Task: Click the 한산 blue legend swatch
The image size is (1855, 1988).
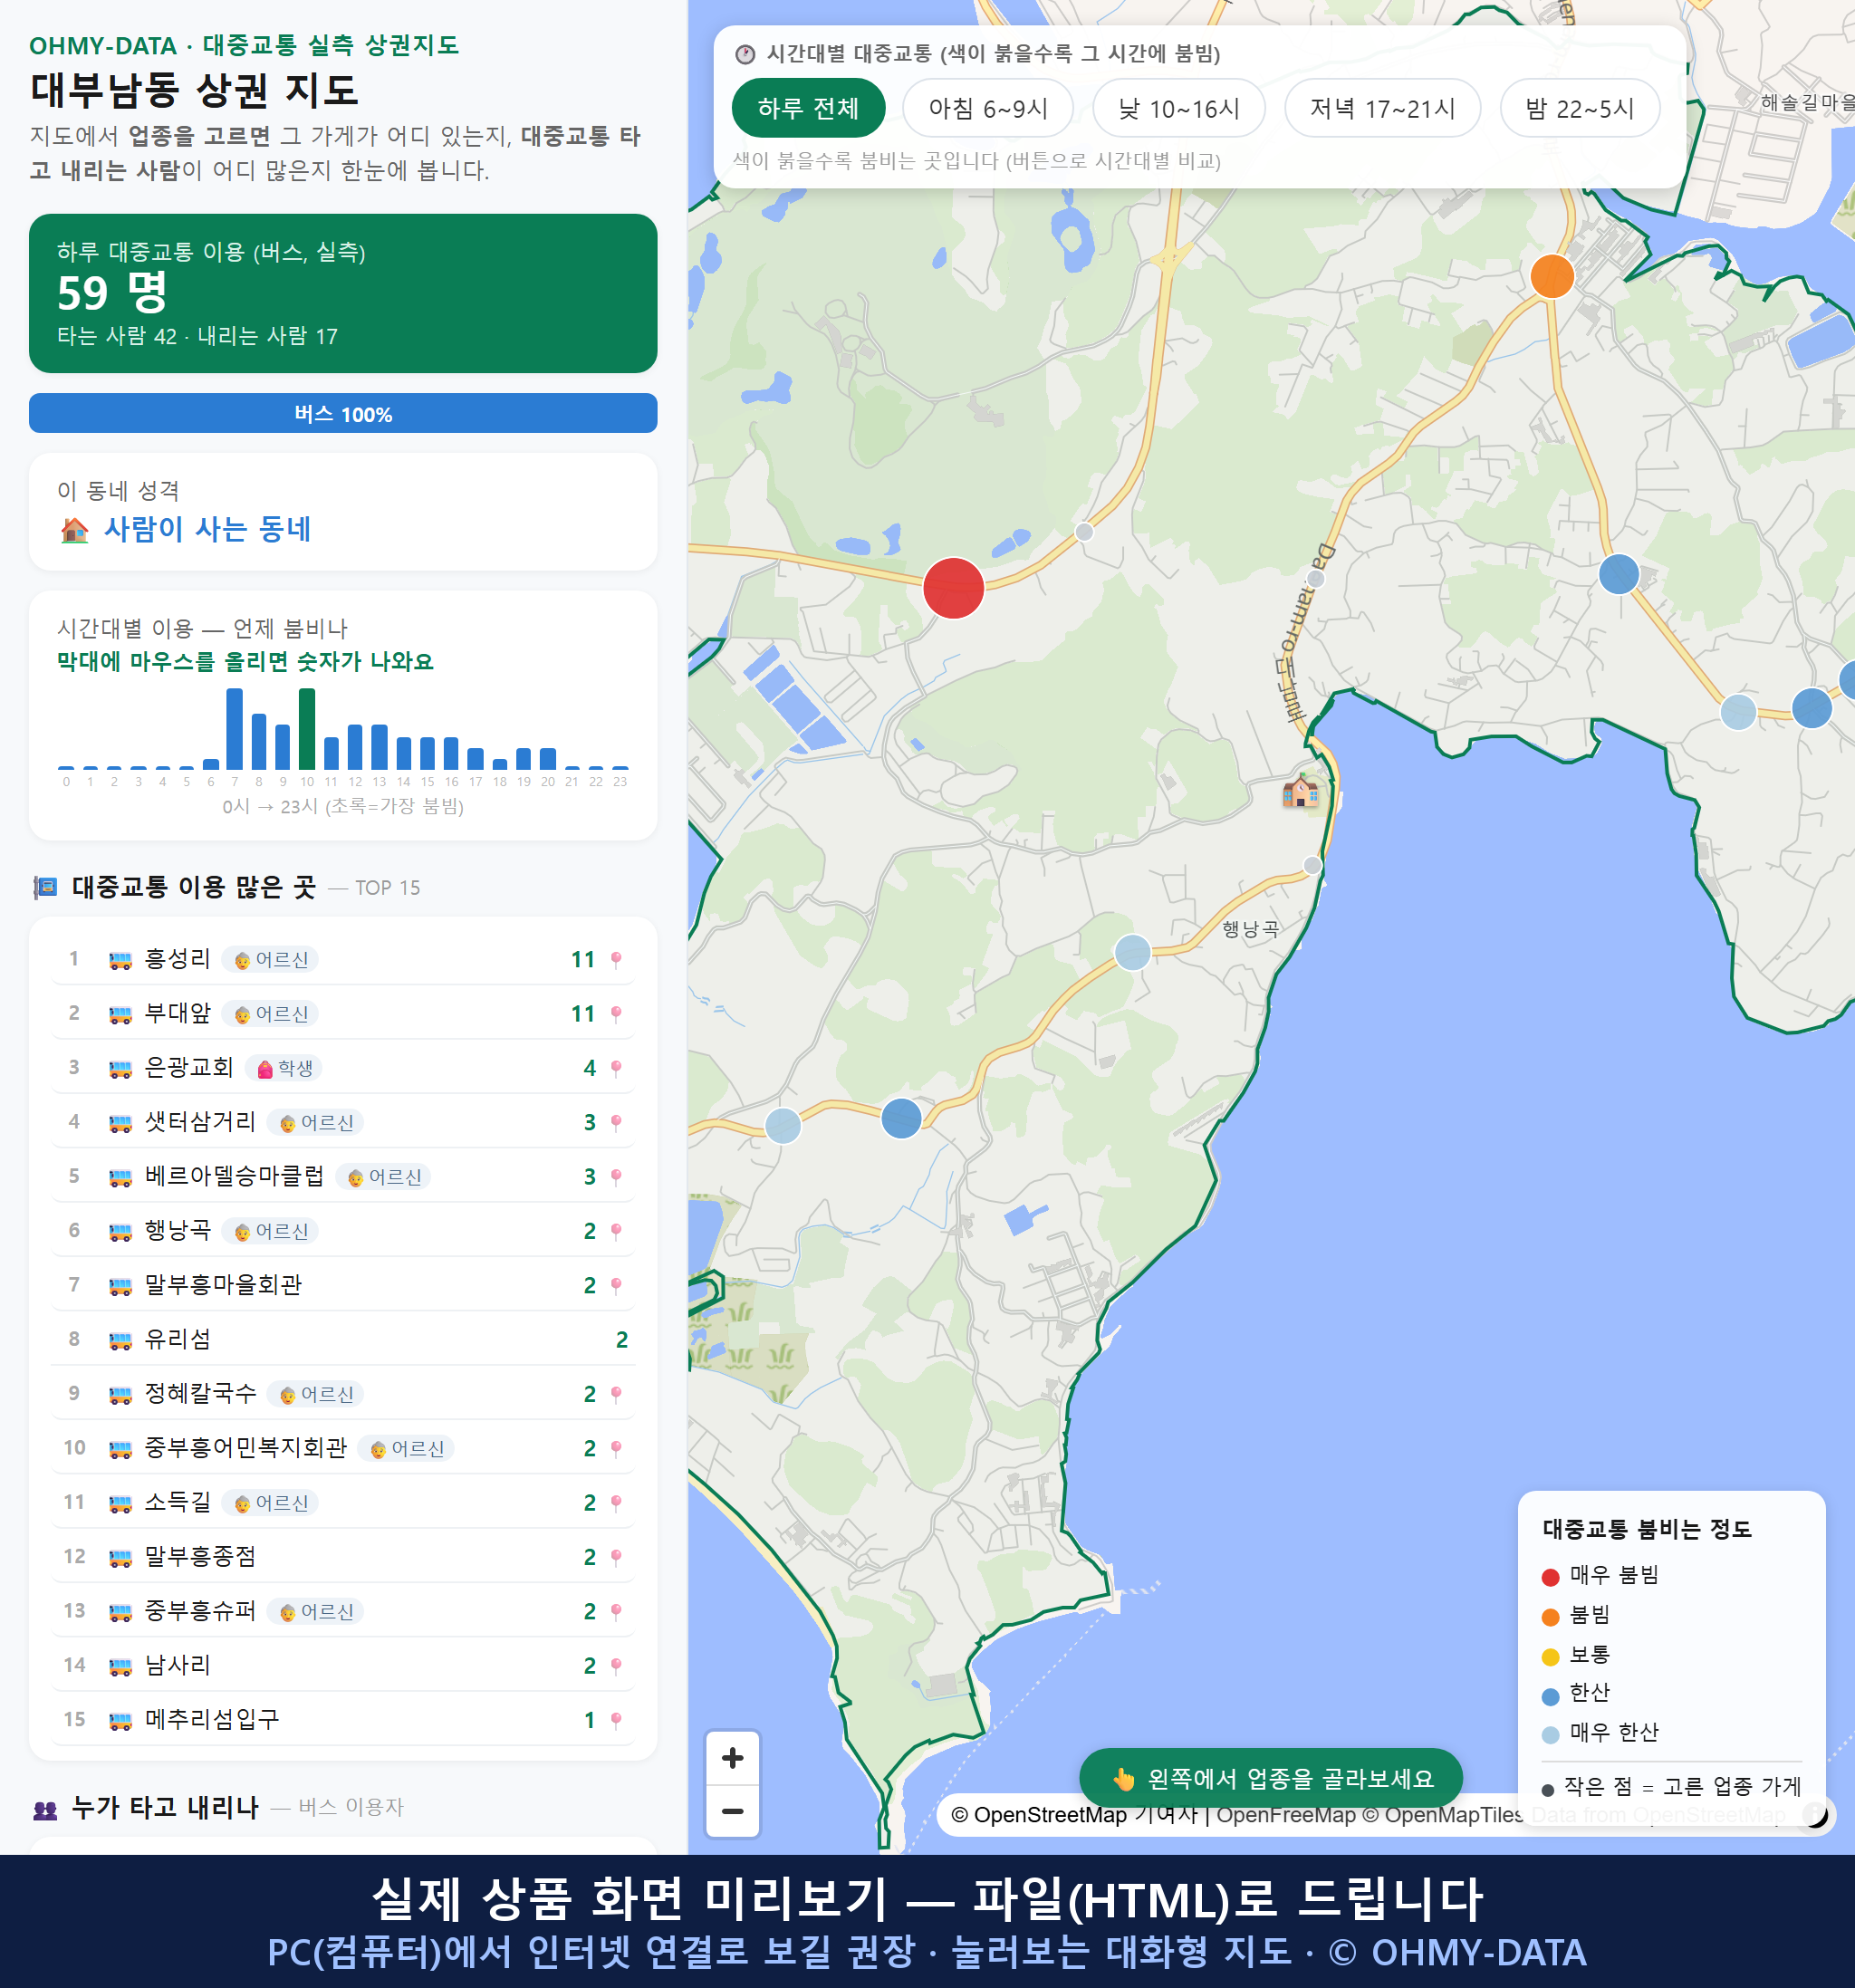Action: [x=1550, y=1696]
